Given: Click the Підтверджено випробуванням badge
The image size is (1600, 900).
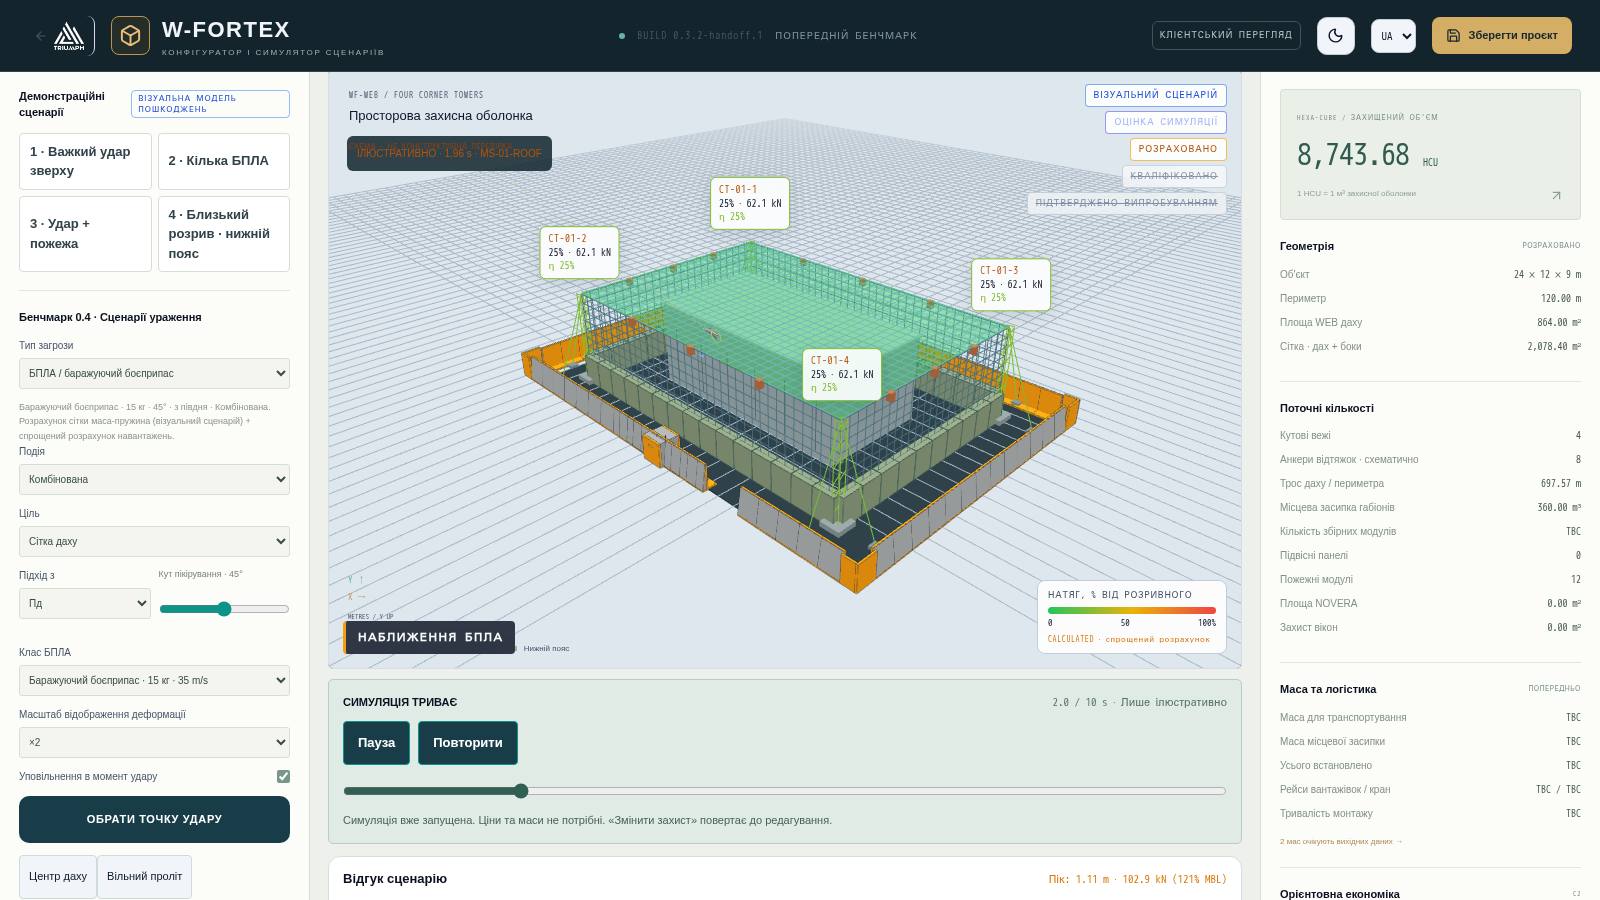Looking at the screenshot, I should [x=1127, y=203].
